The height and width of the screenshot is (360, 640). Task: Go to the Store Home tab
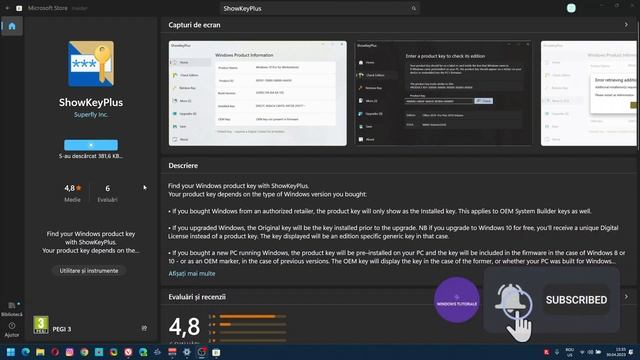click(12, 26)
